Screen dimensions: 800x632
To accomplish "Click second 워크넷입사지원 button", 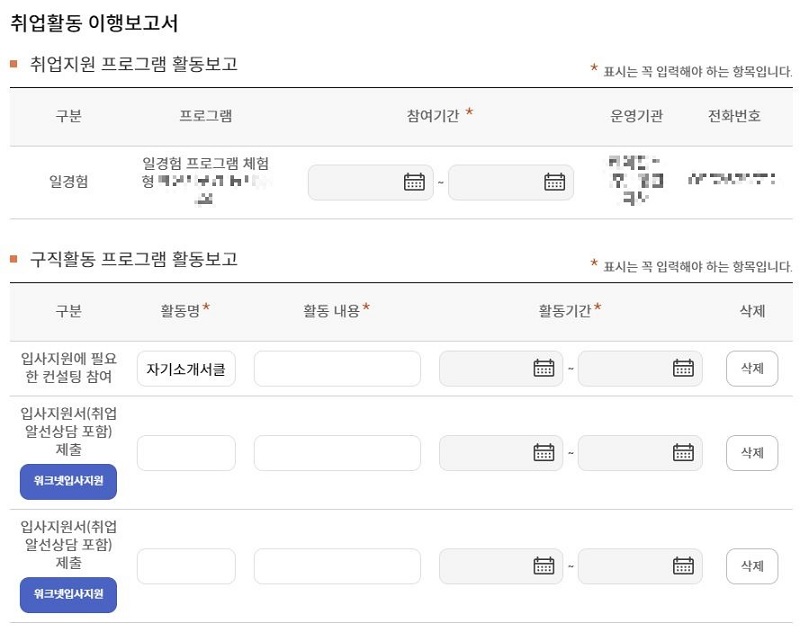I will tap(68, 595).
